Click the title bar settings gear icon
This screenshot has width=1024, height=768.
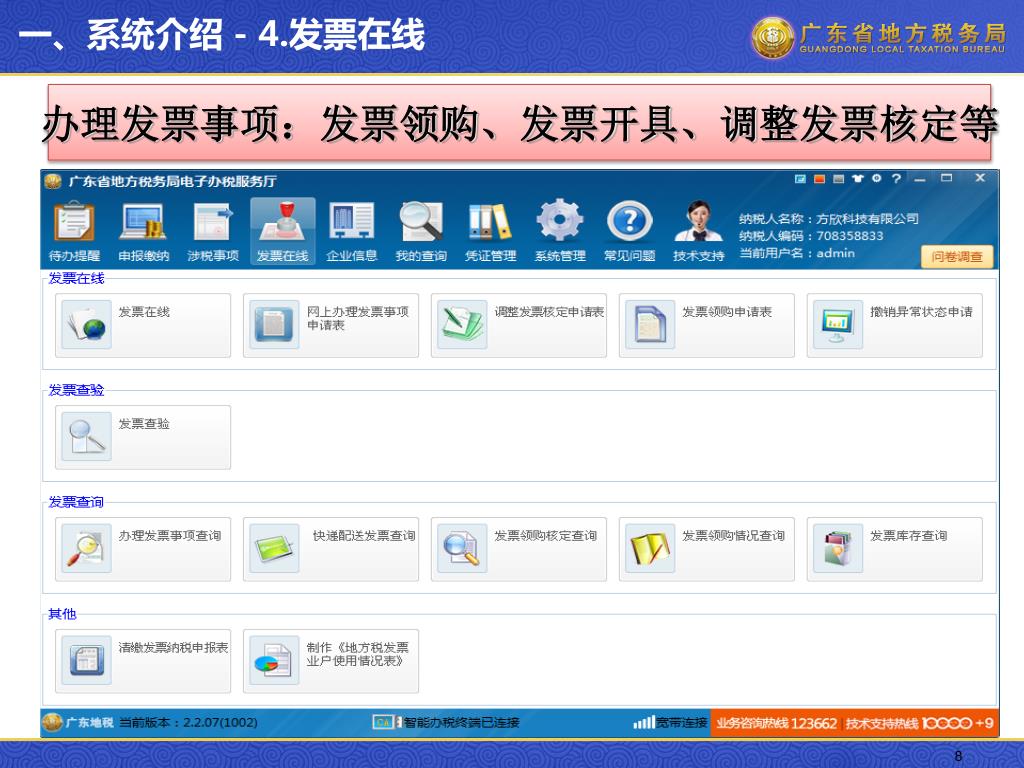click(876, 178)
